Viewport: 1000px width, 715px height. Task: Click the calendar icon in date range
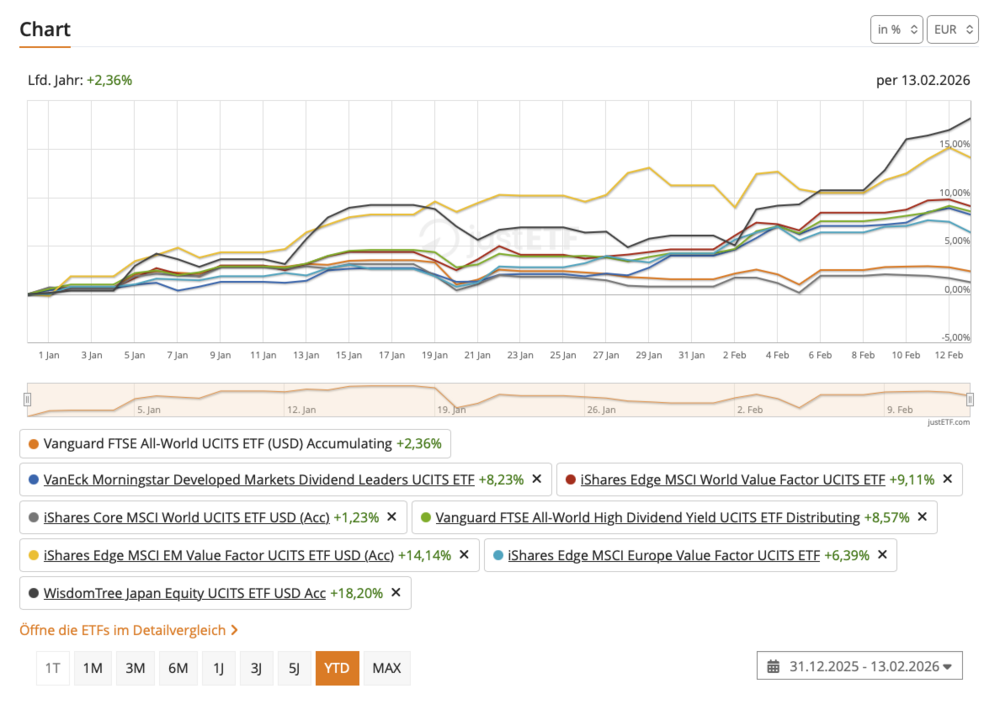point(773,667)
